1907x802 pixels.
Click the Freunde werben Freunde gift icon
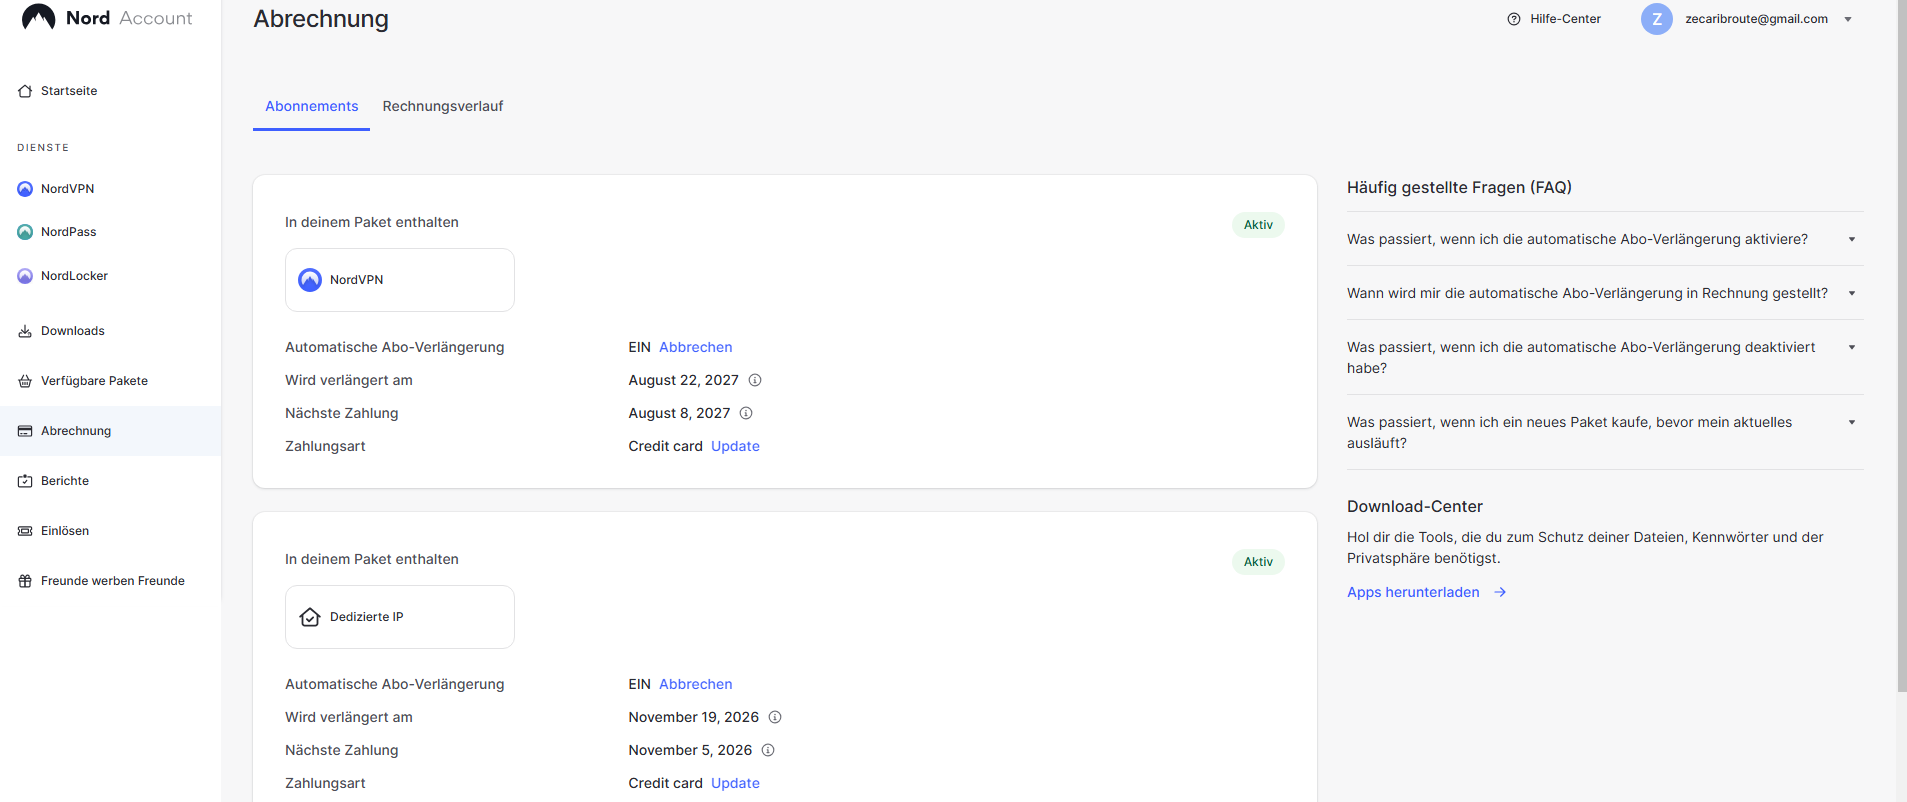[25, 581]
